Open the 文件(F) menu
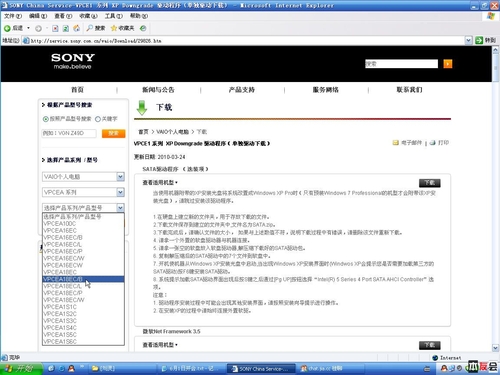This screenshot has width=500, height=375. point(13,16)
